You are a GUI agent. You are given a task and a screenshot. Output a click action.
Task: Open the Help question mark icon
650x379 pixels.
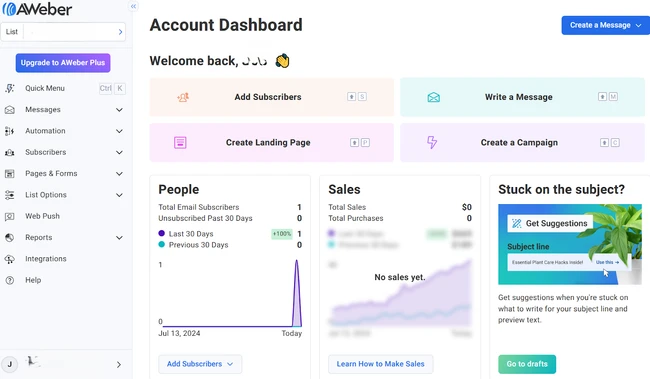pyautogui.click(x=10, y=280)
